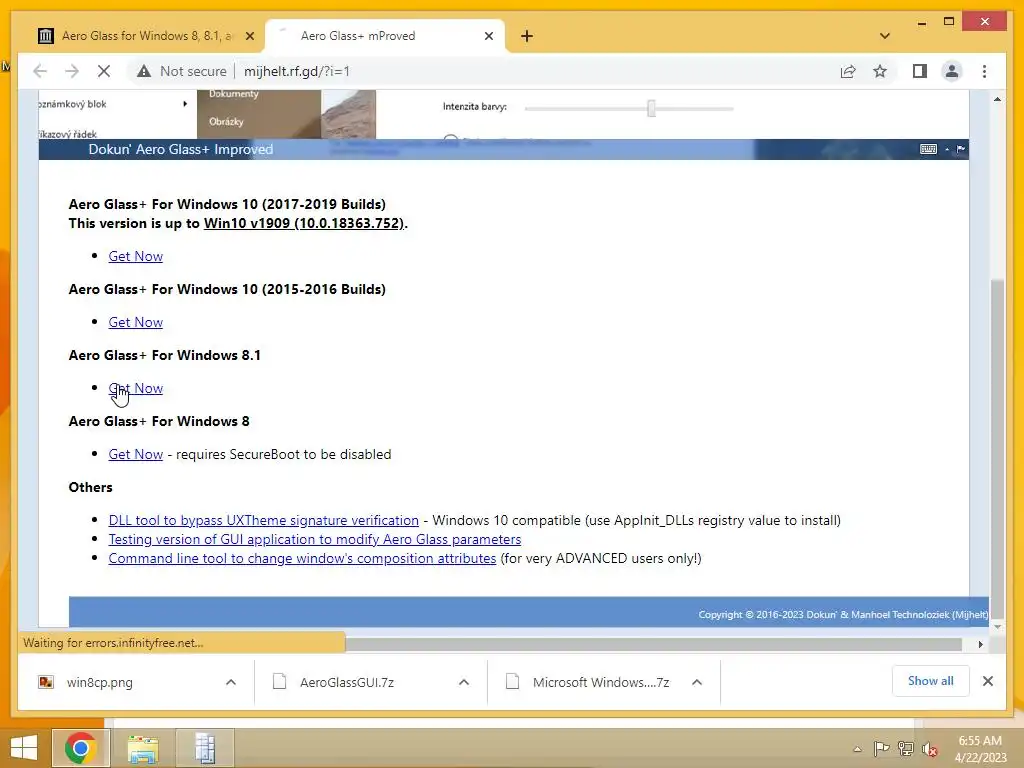
Task: Expand options for Microsoft Windows....7z download
Action: point(697,682)
